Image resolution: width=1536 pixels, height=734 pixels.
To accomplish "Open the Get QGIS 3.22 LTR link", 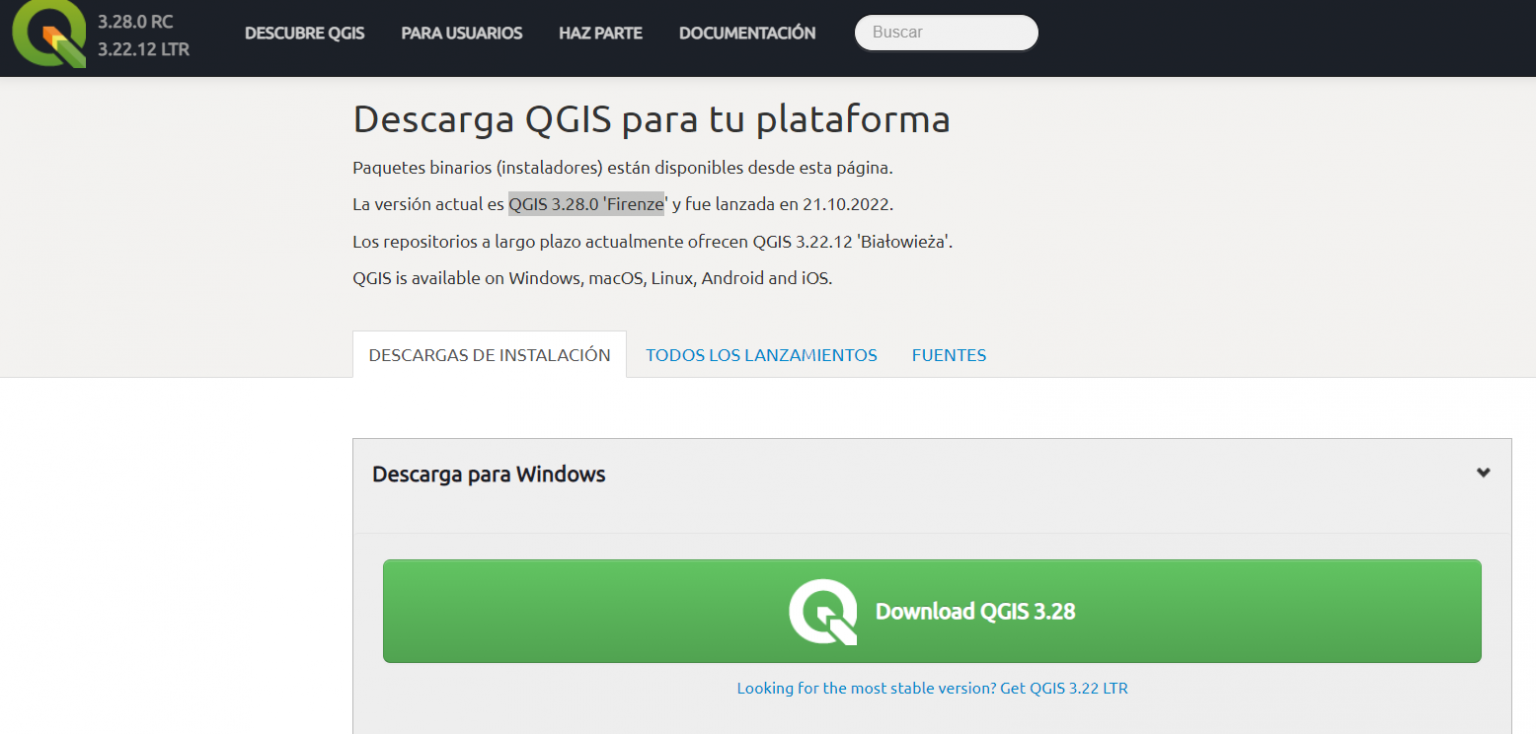I will coord(1063,688).
